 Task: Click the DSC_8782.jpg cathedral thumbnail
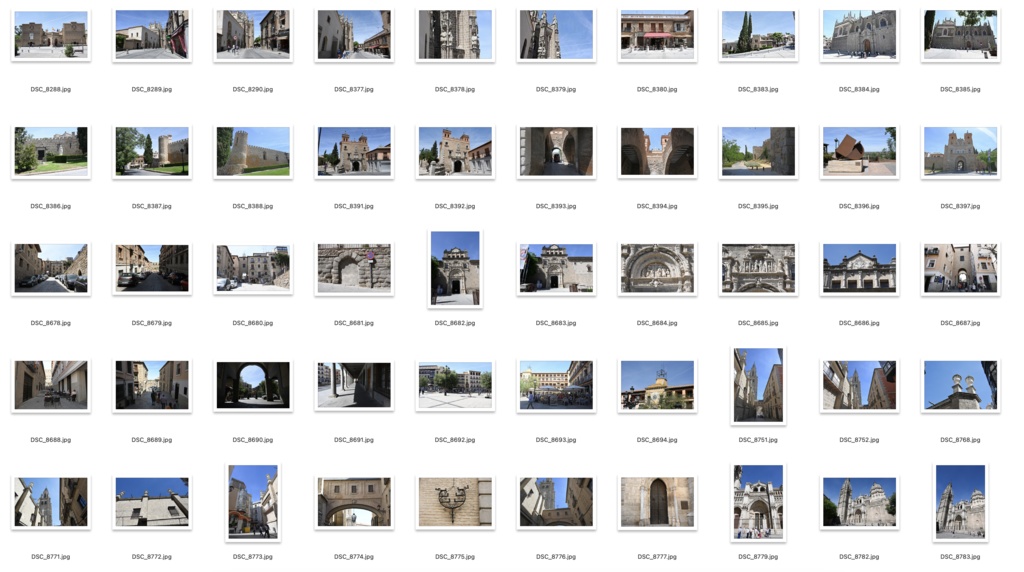tap(859, 502)
